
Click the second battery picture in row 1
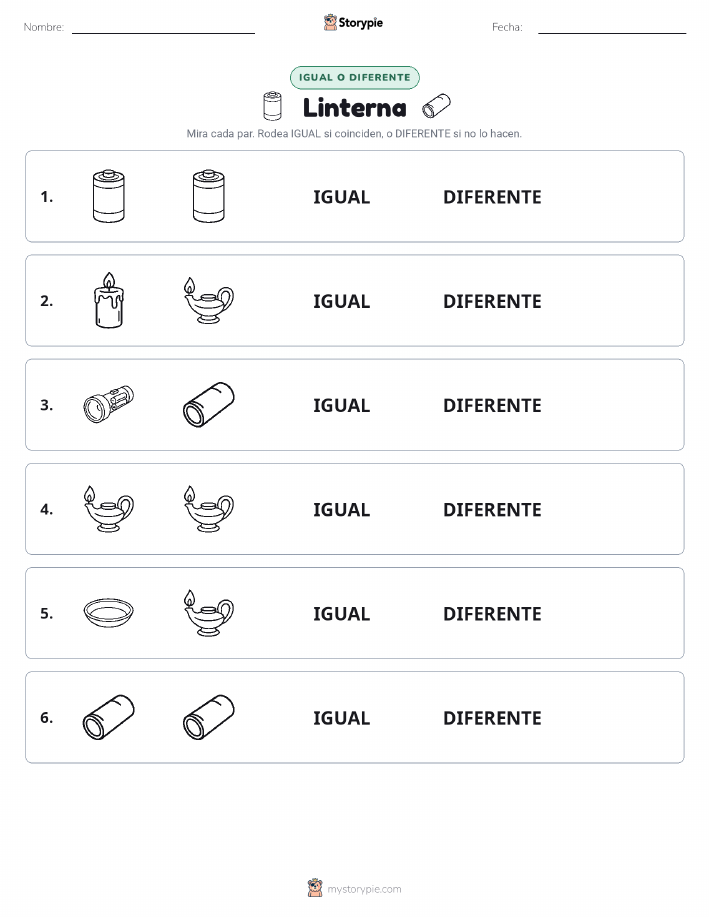click(x=209, y=196)
